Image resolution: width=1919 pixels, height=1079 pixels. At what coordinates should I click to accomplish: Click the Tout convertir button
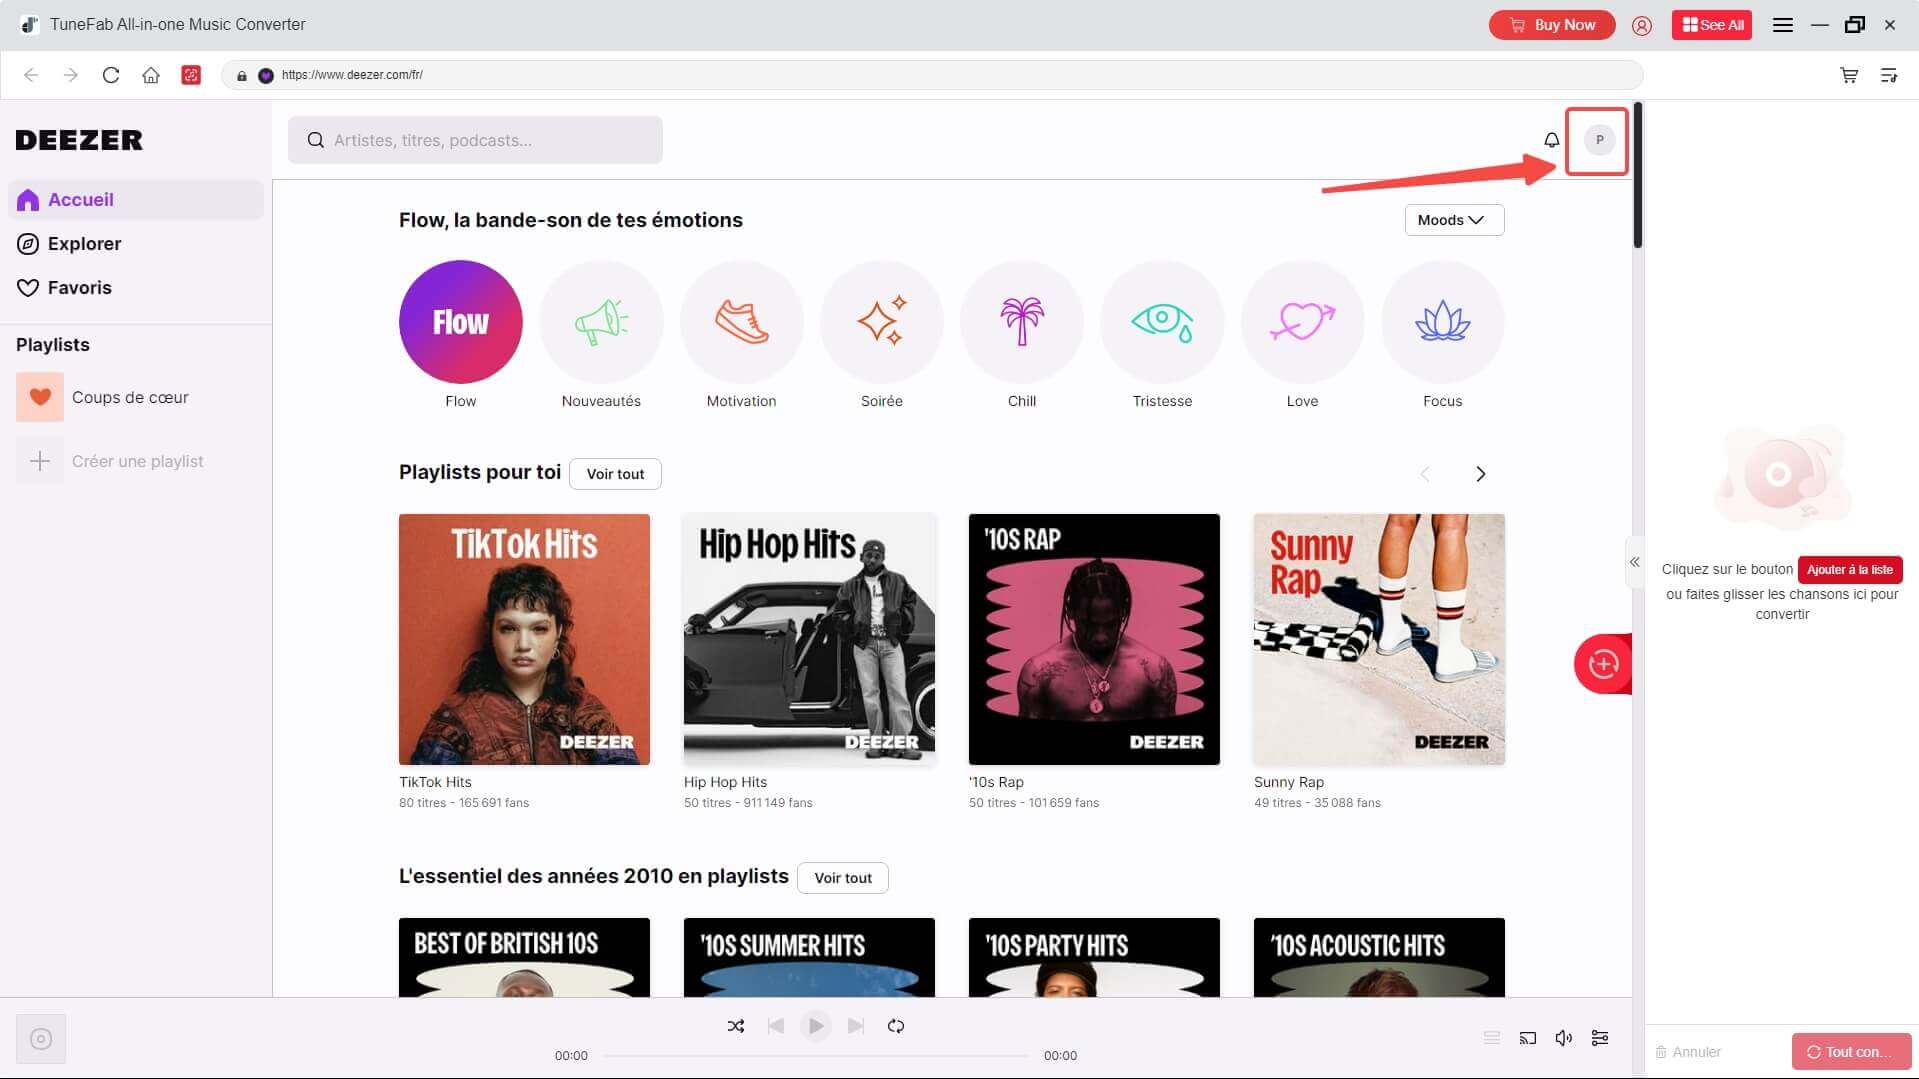point(1851,1052)
